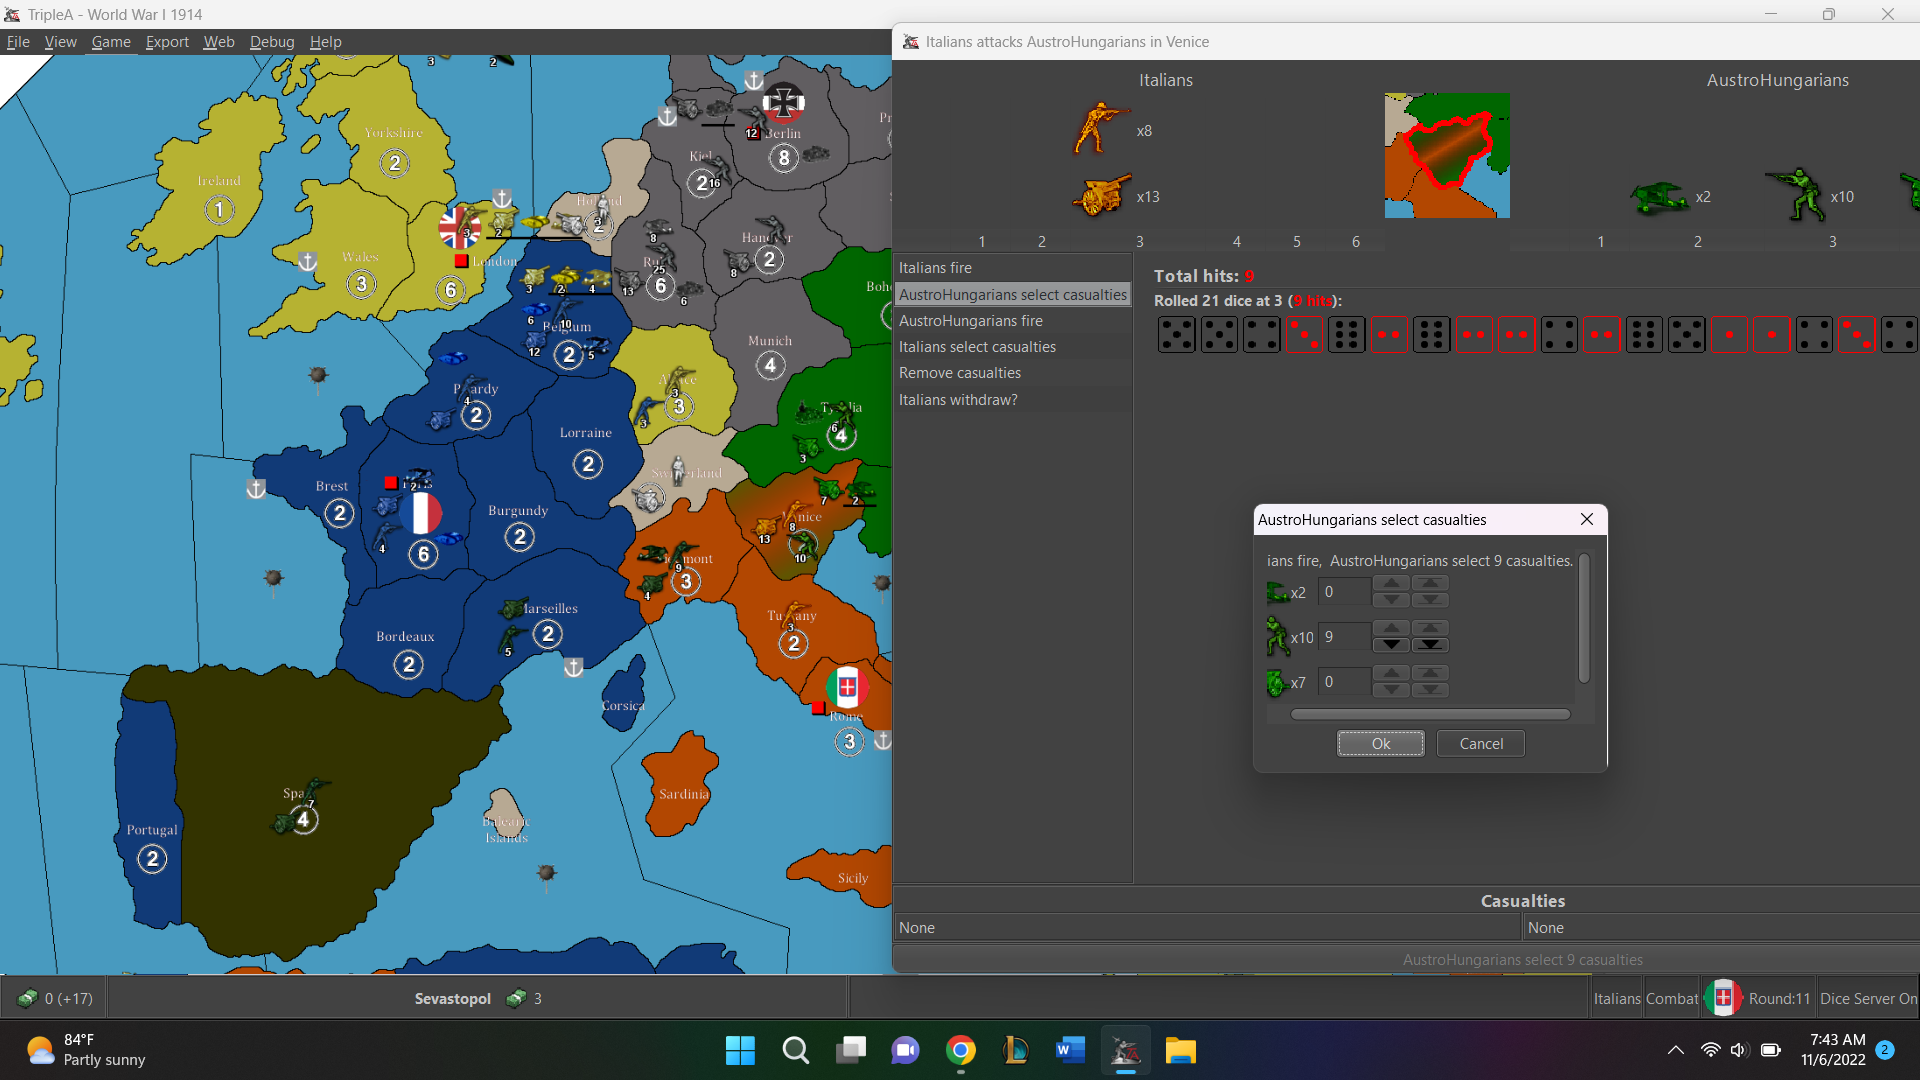
Task: Click the sea mine south of Balearic Islands
Action: pos(546,874)
